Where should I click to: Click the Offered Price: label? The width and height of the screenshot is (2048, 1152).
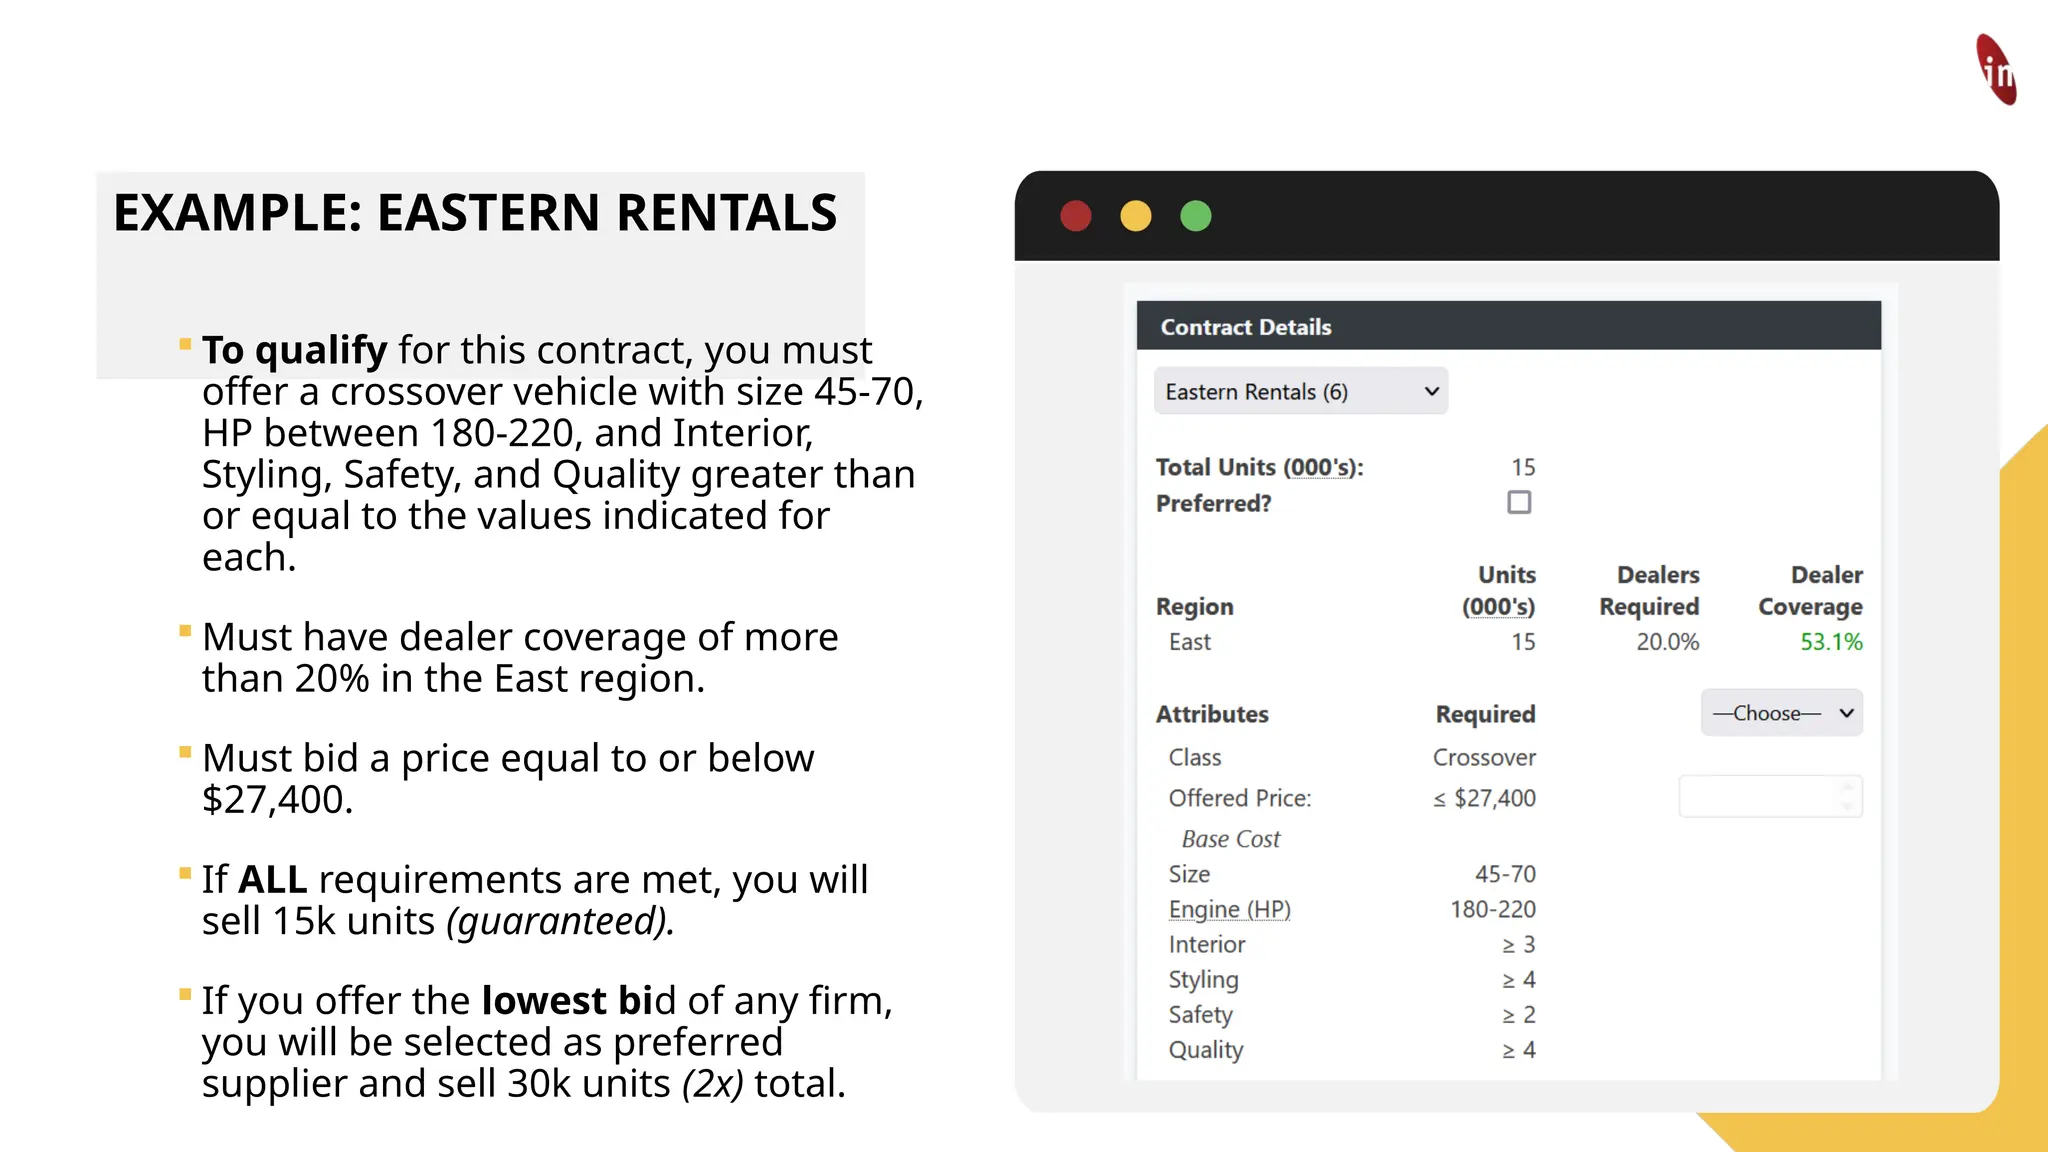[1240, 798]
